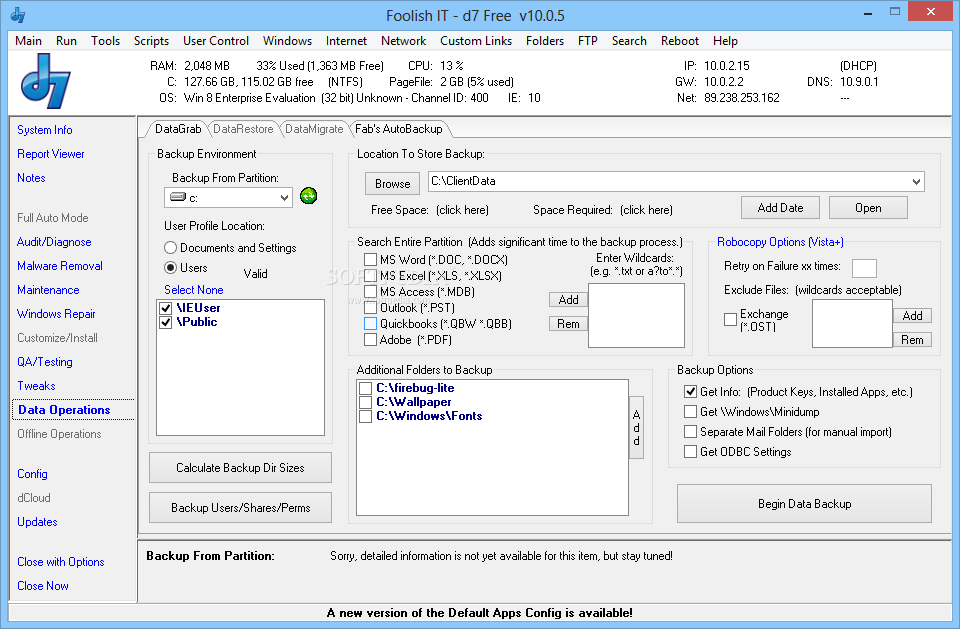Check C:\firebug-lite folder
This screenshot has height=629, width=960.
(x=366, y=388)
